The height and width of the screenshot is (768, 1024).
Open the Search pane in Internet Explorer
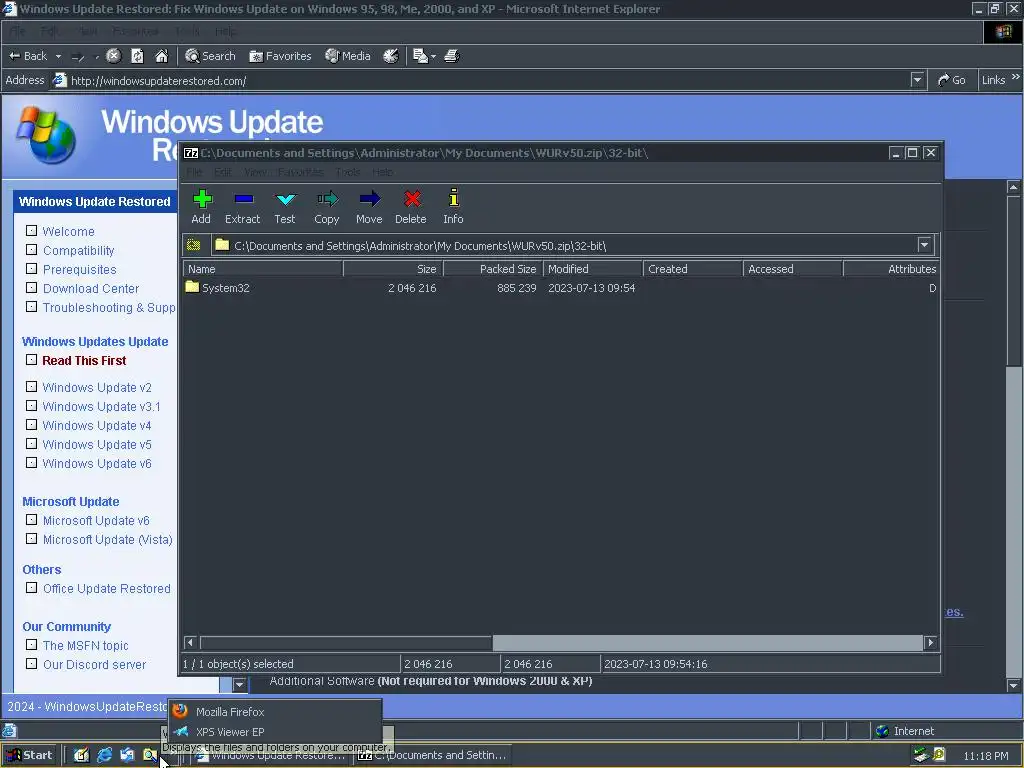pyautogui.click(x=210, y=56)
